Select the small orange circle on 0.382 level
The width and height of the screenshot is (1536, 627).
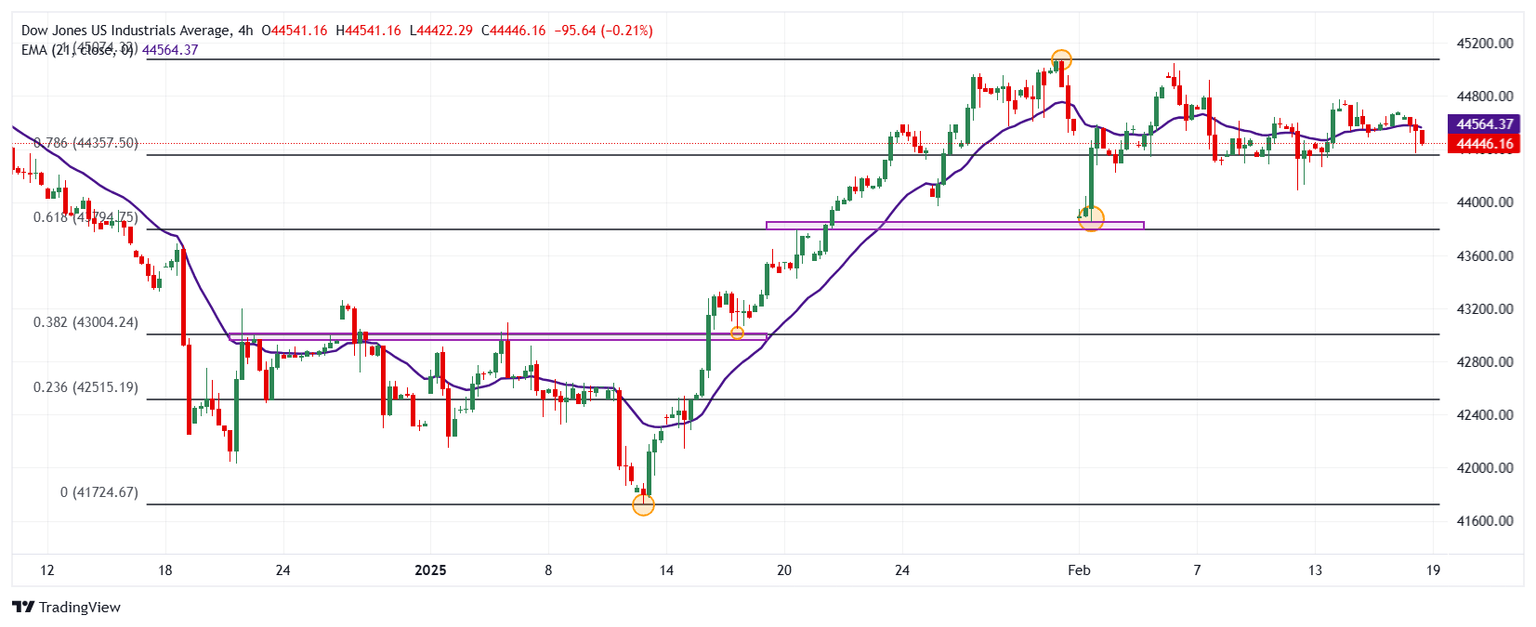click(737, 333)
